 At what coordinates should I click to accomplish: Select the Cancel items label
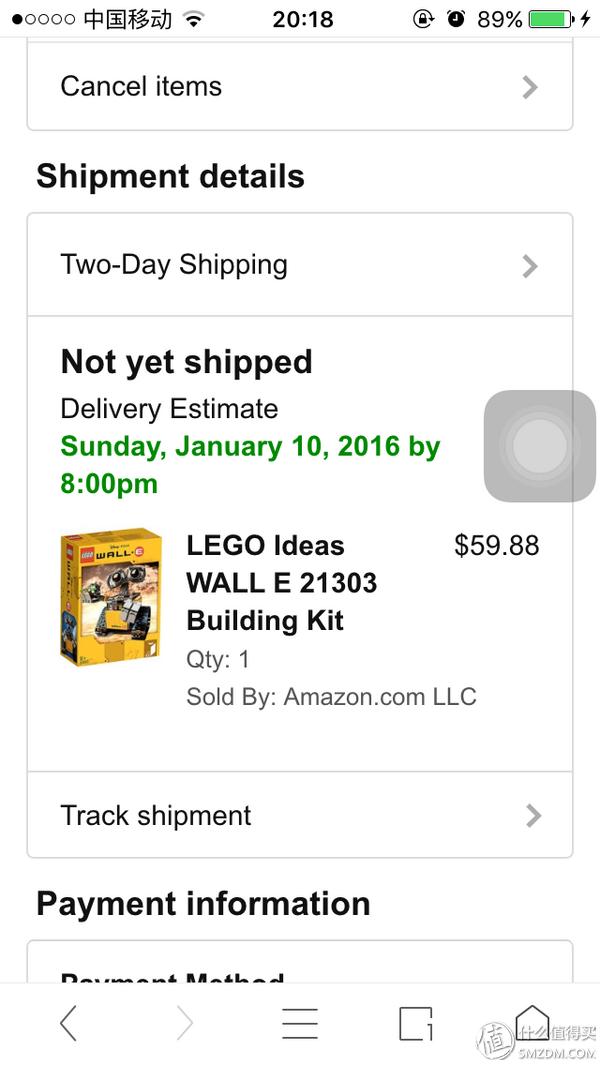tap(141, 86)
